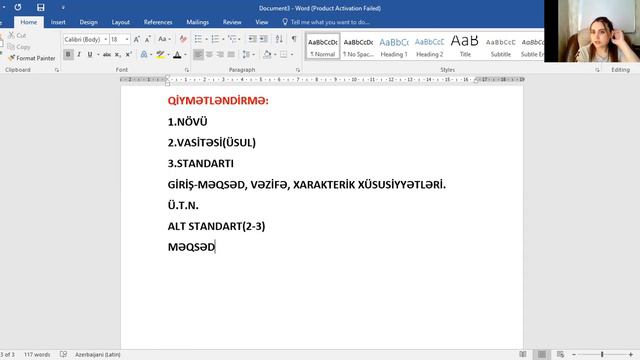Click the Justify icon

pyautogui.click(x=231, y=54)
